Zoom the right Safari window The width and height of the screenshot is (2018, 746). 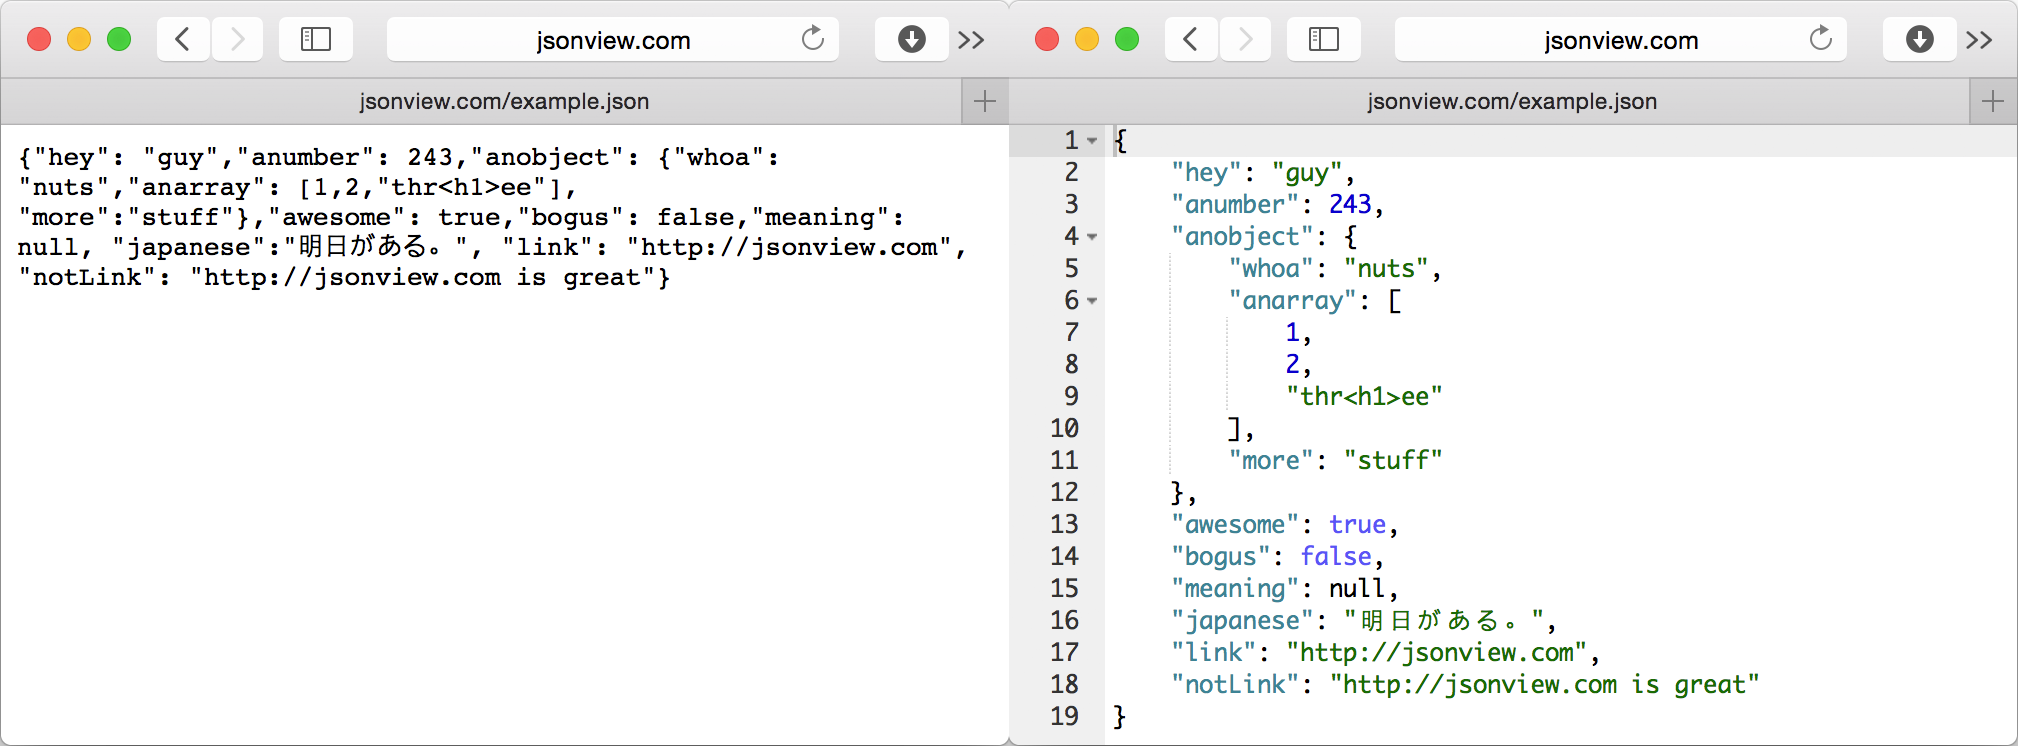pos(1127,39)
